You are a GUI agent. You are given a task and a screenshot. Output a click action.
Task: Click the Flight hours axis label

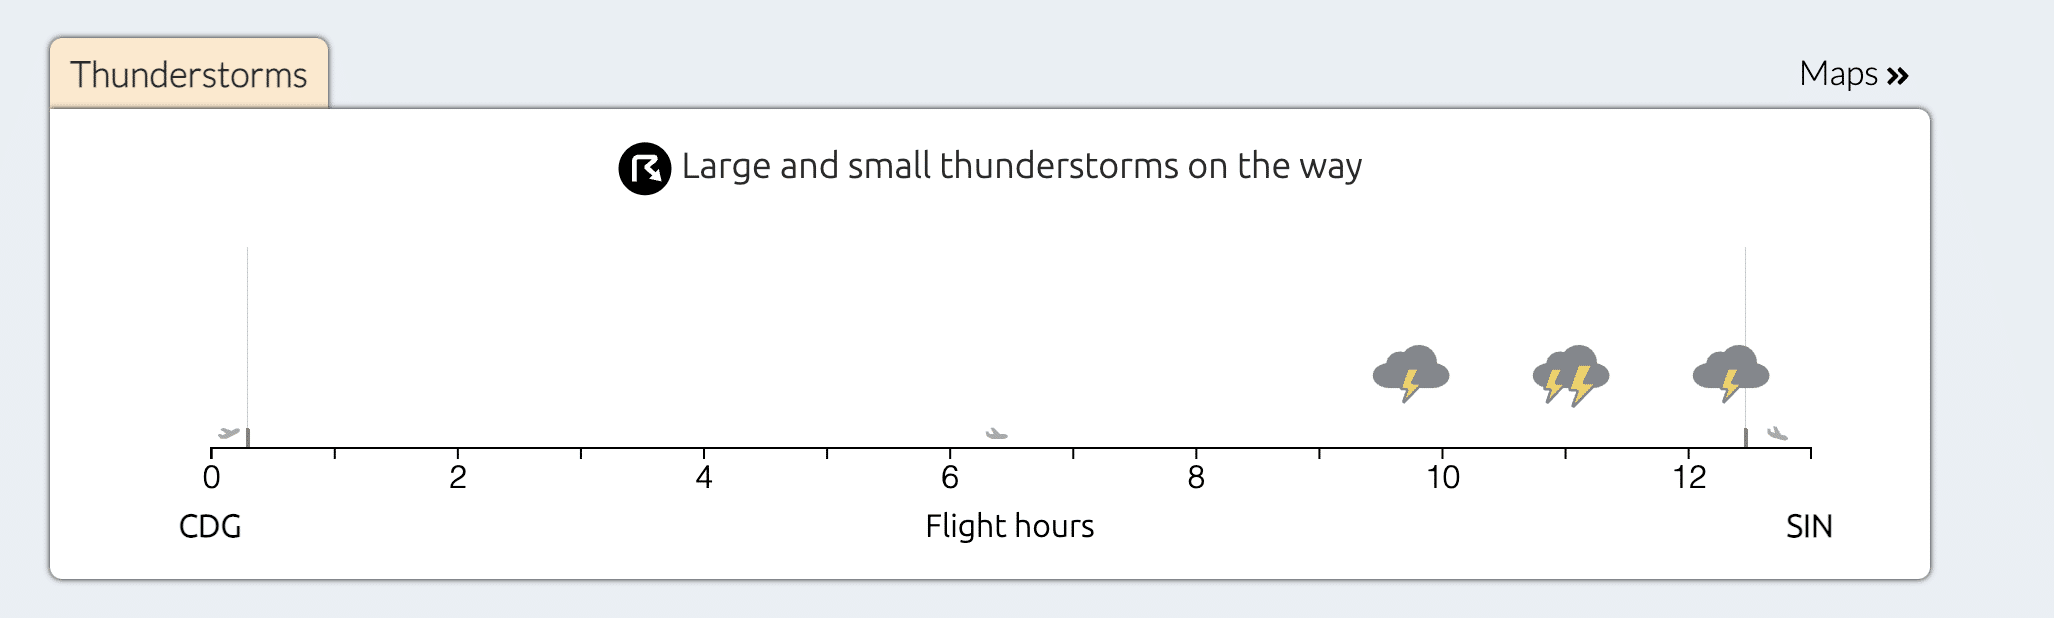coord(1009,526)
